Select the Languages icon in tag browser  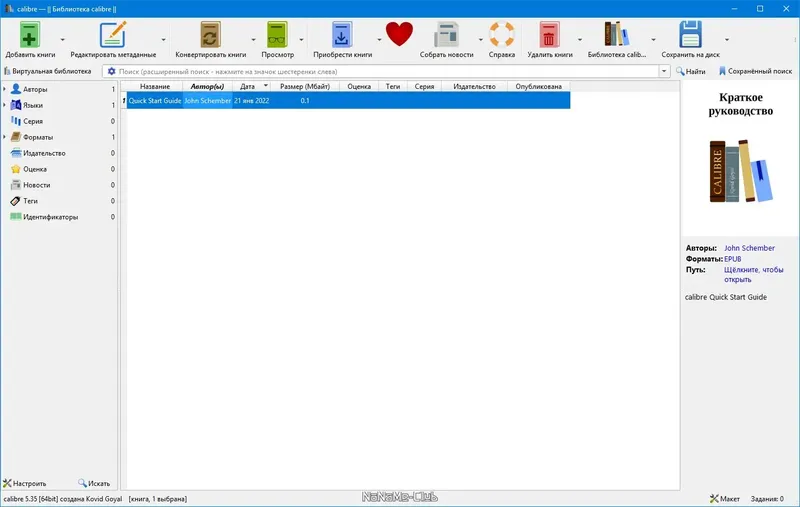[16, 105]
